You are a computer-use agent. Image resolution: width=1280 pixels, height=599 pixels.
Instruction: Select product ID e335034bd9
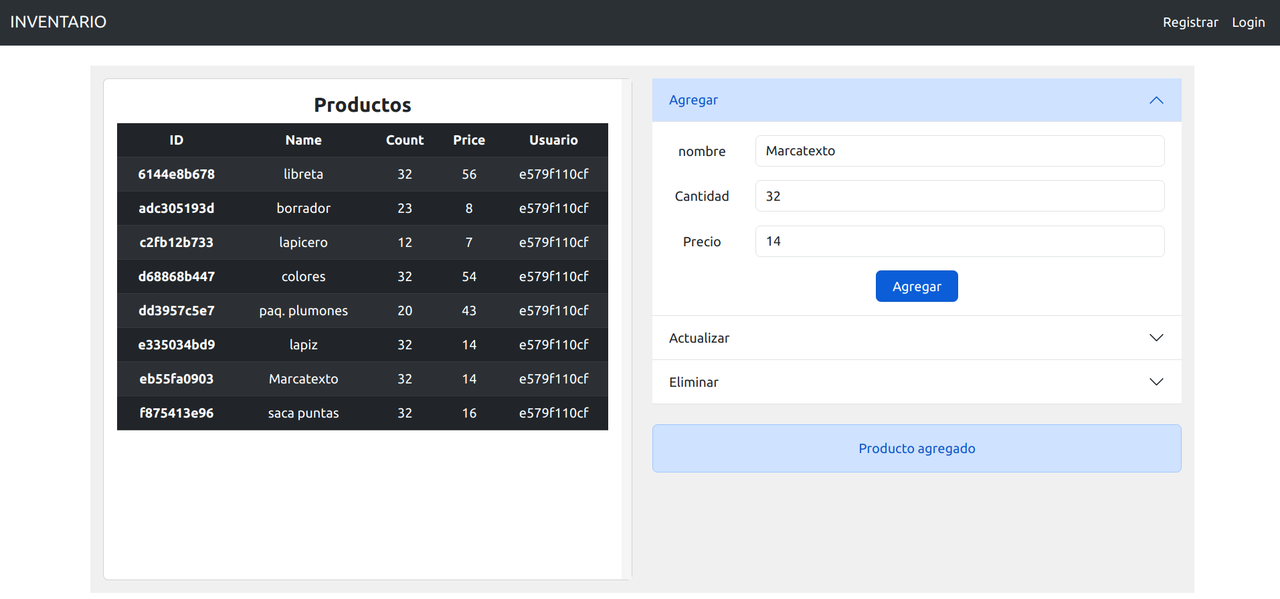coord(176,344)
